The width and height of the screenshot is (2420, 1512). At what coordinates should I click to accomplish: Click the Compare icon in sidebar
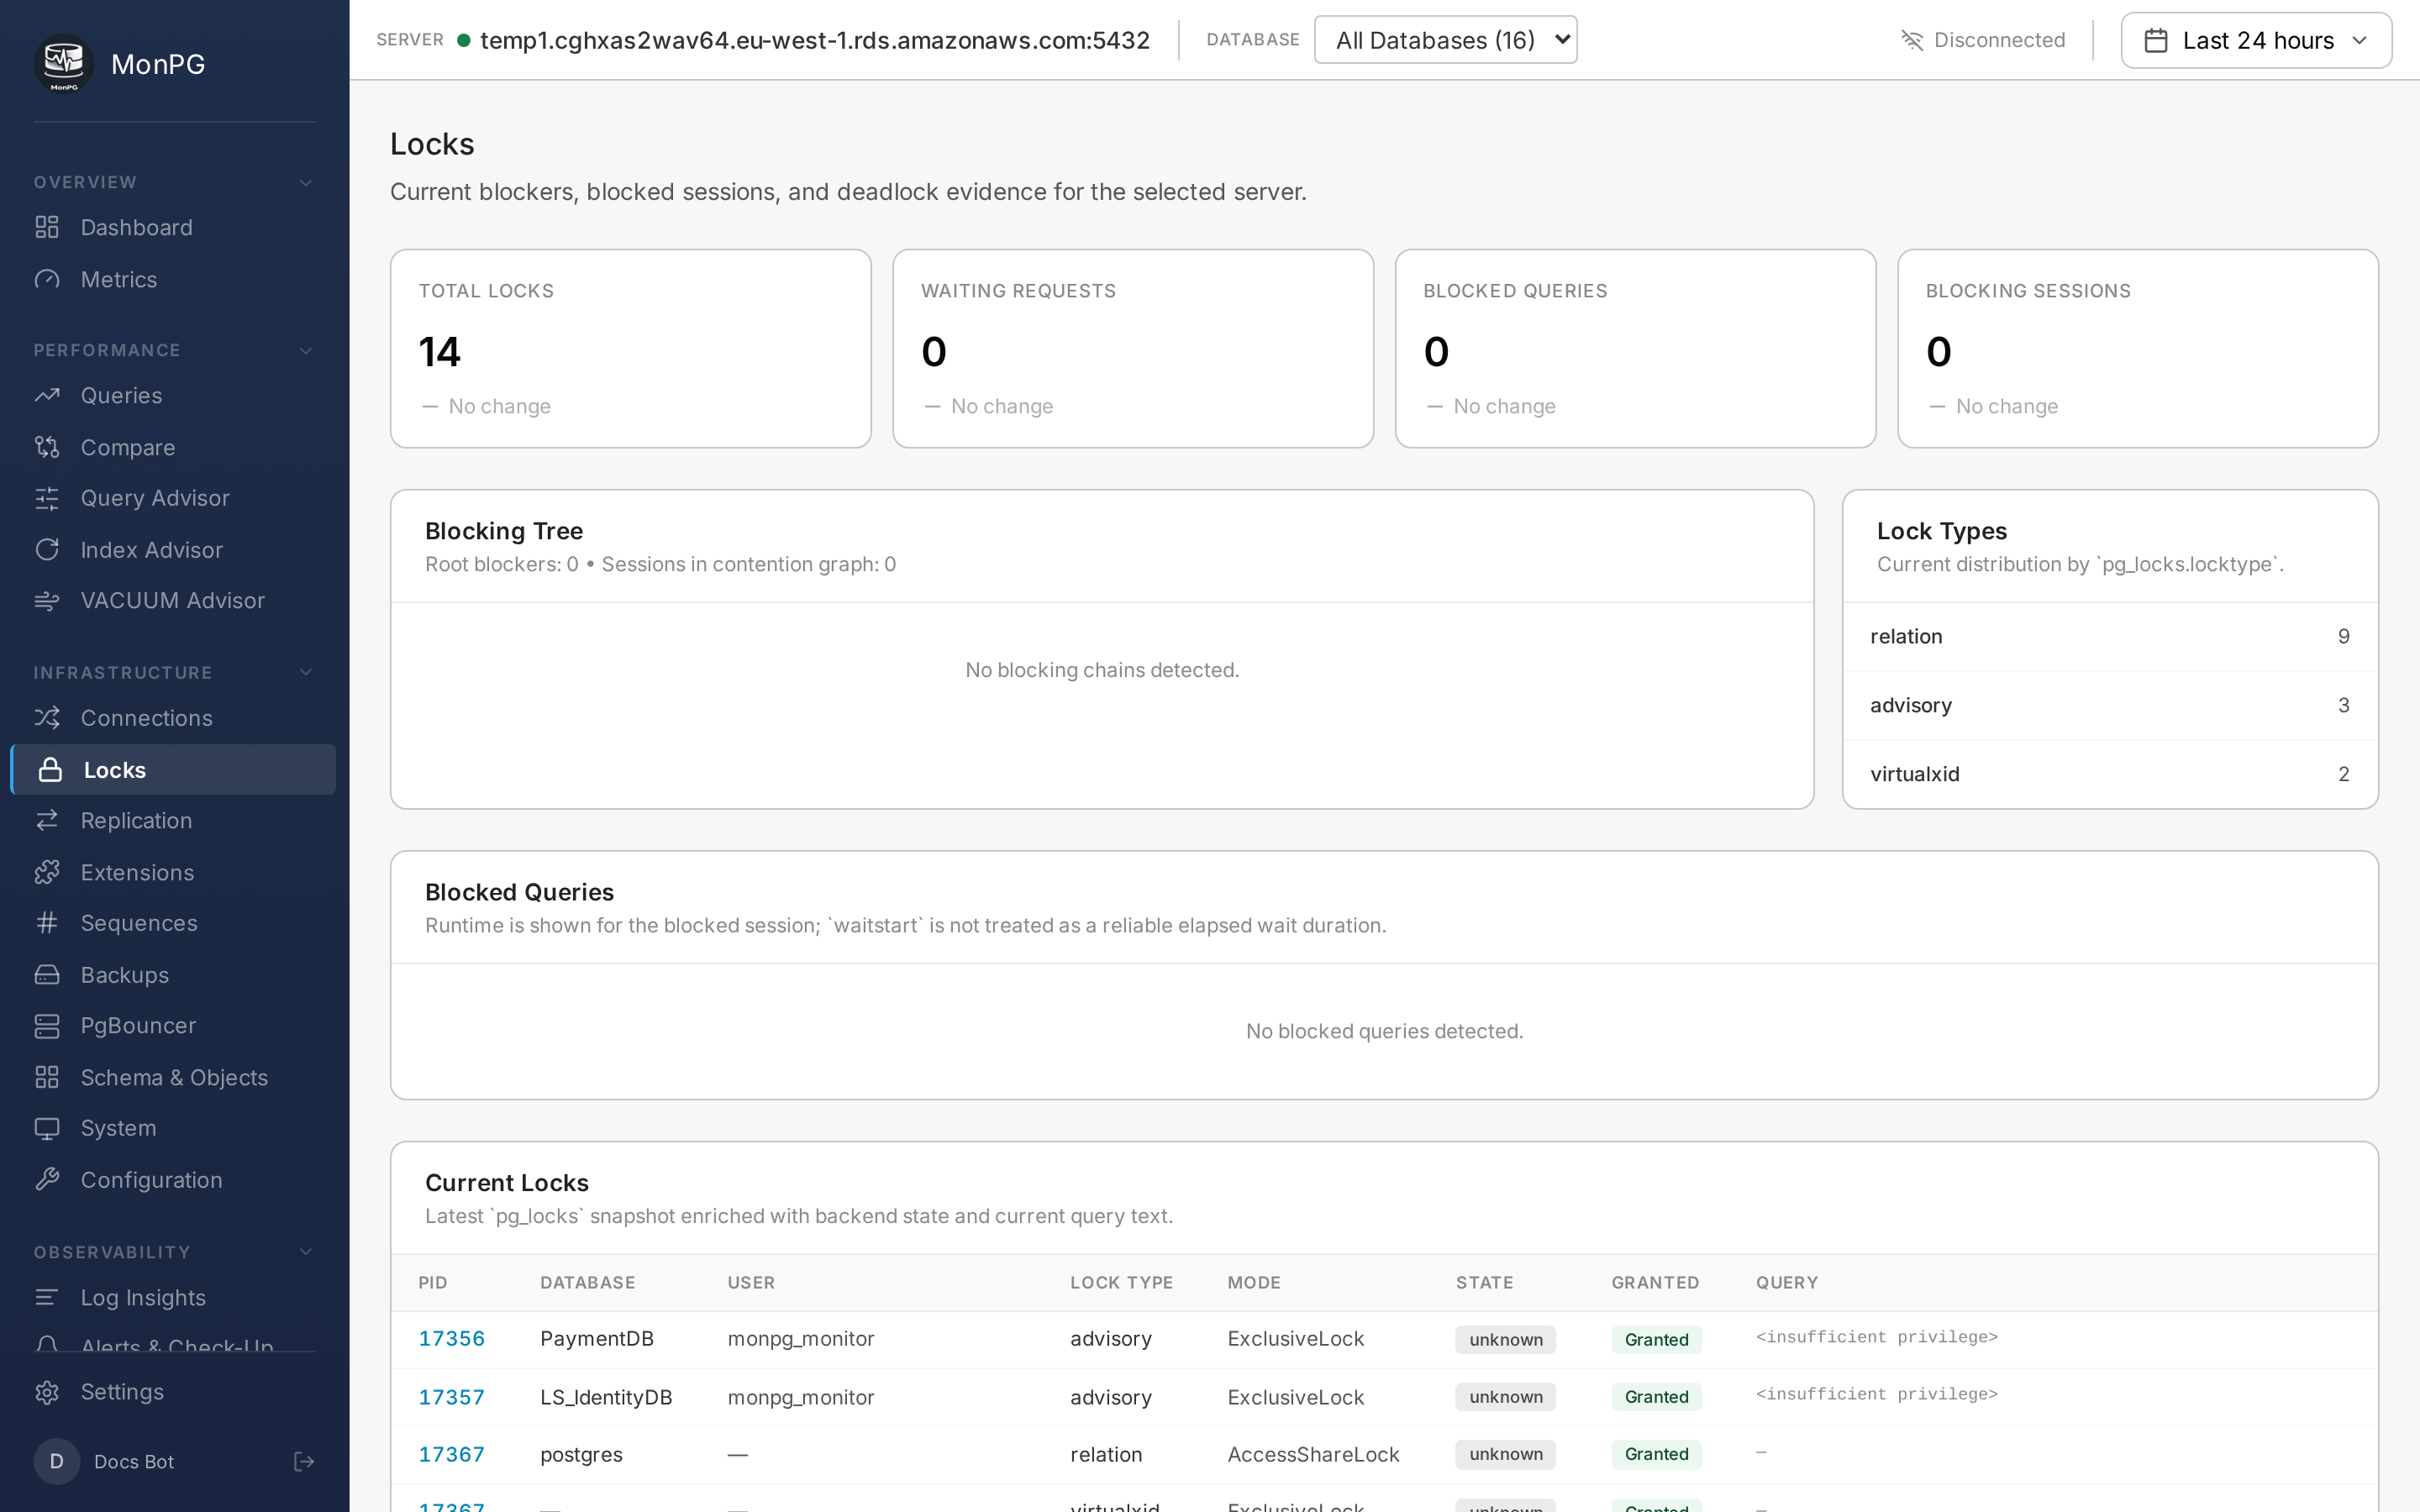(47, 447)
